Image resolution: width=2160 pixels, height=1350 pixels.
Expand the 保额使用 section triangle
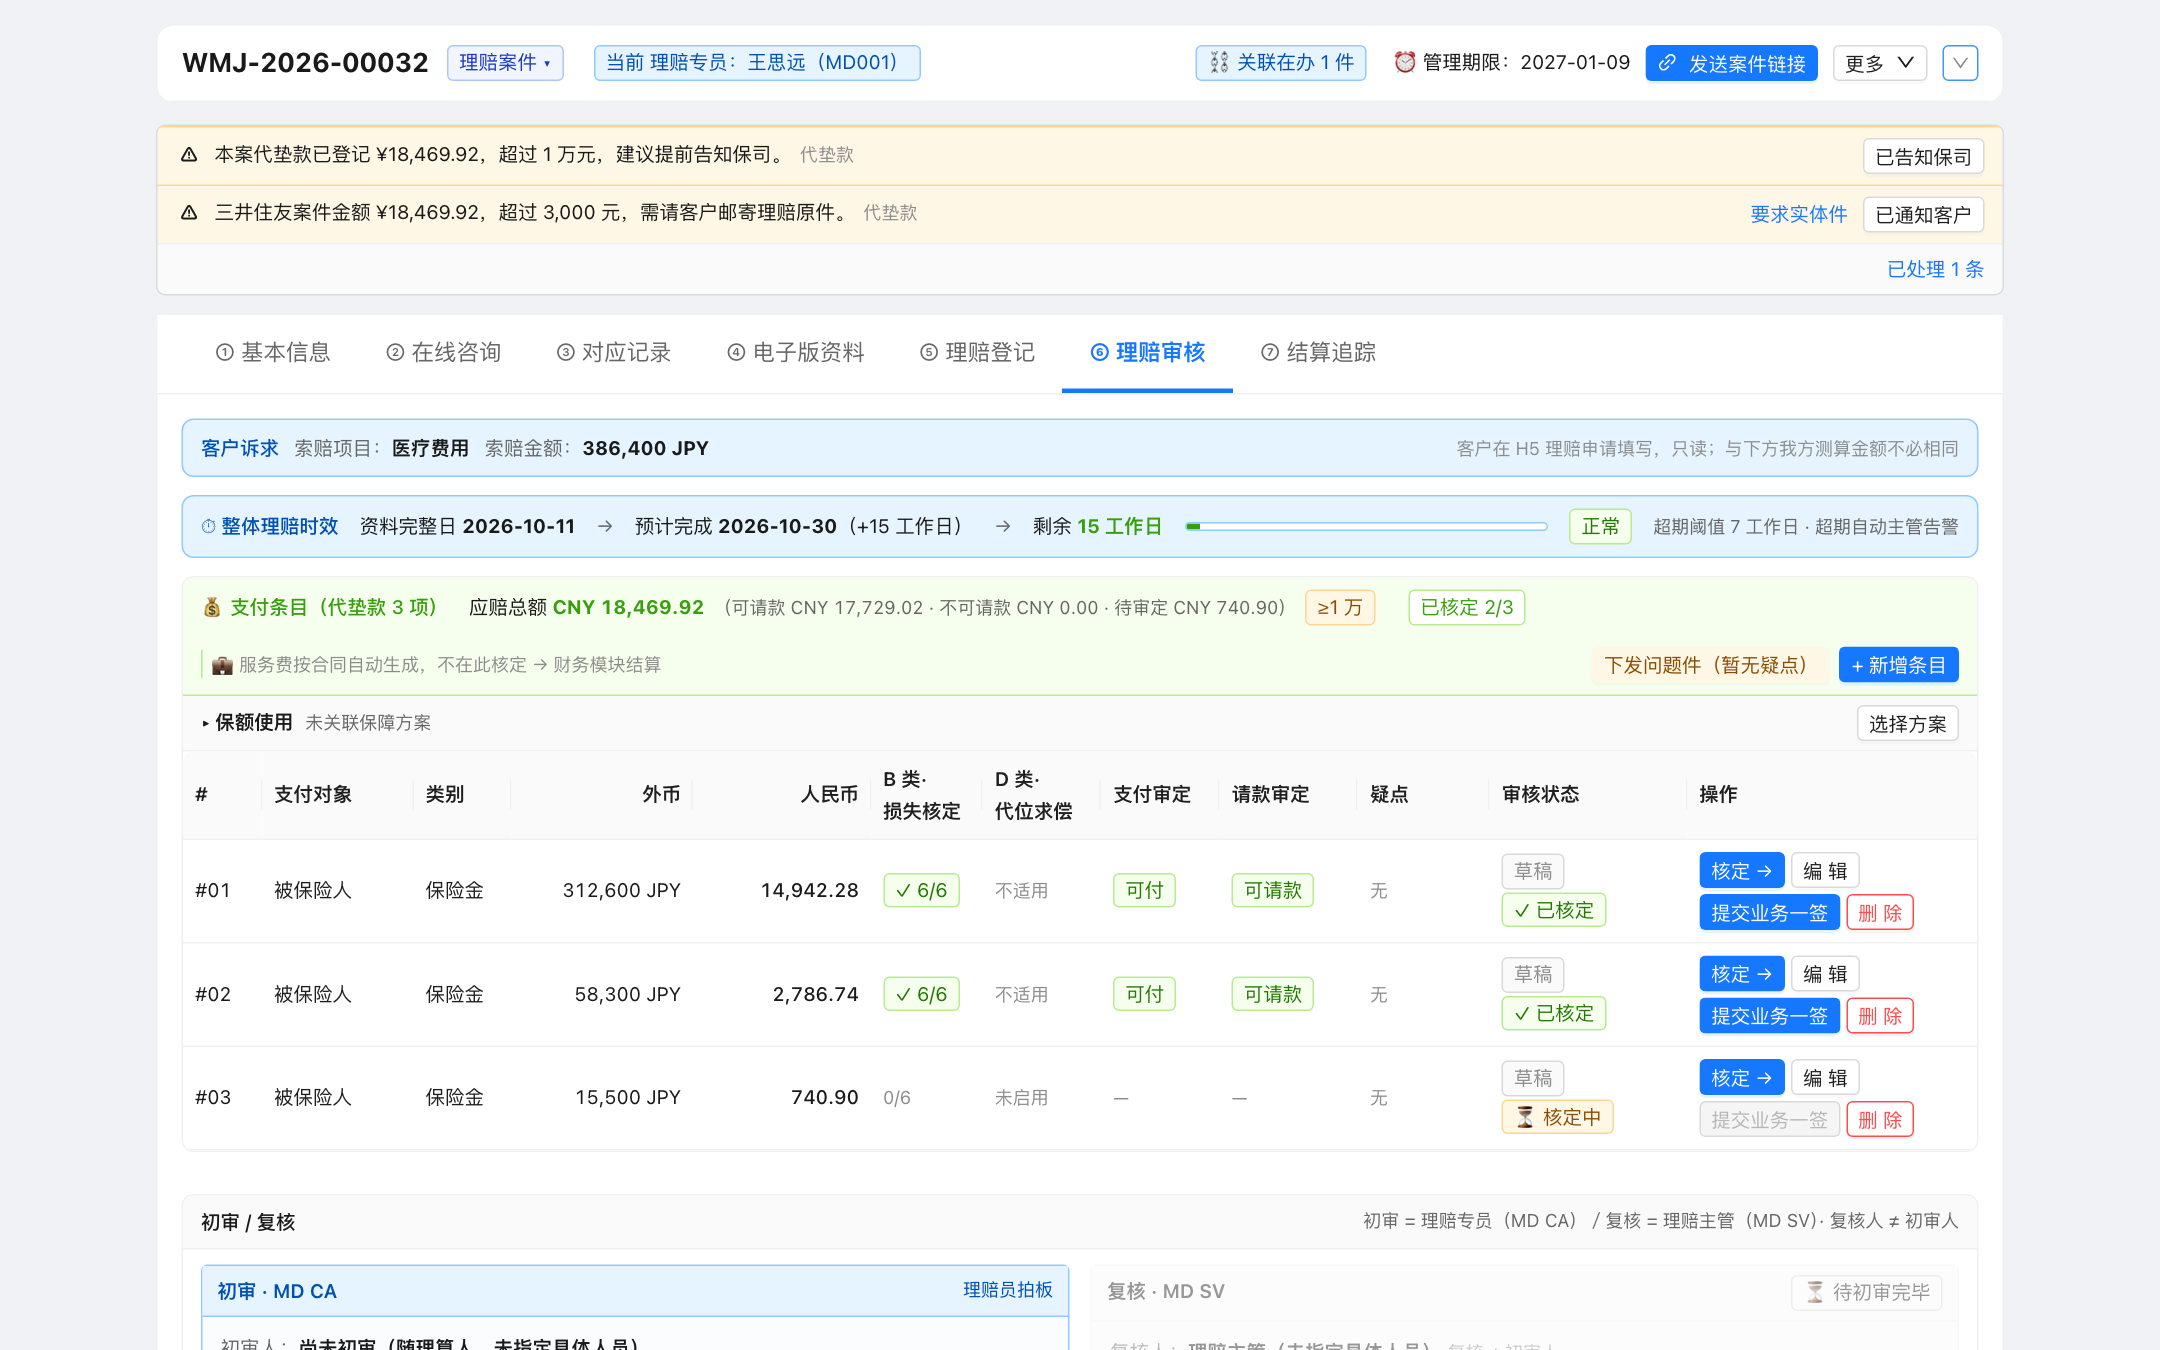point(205,723)
